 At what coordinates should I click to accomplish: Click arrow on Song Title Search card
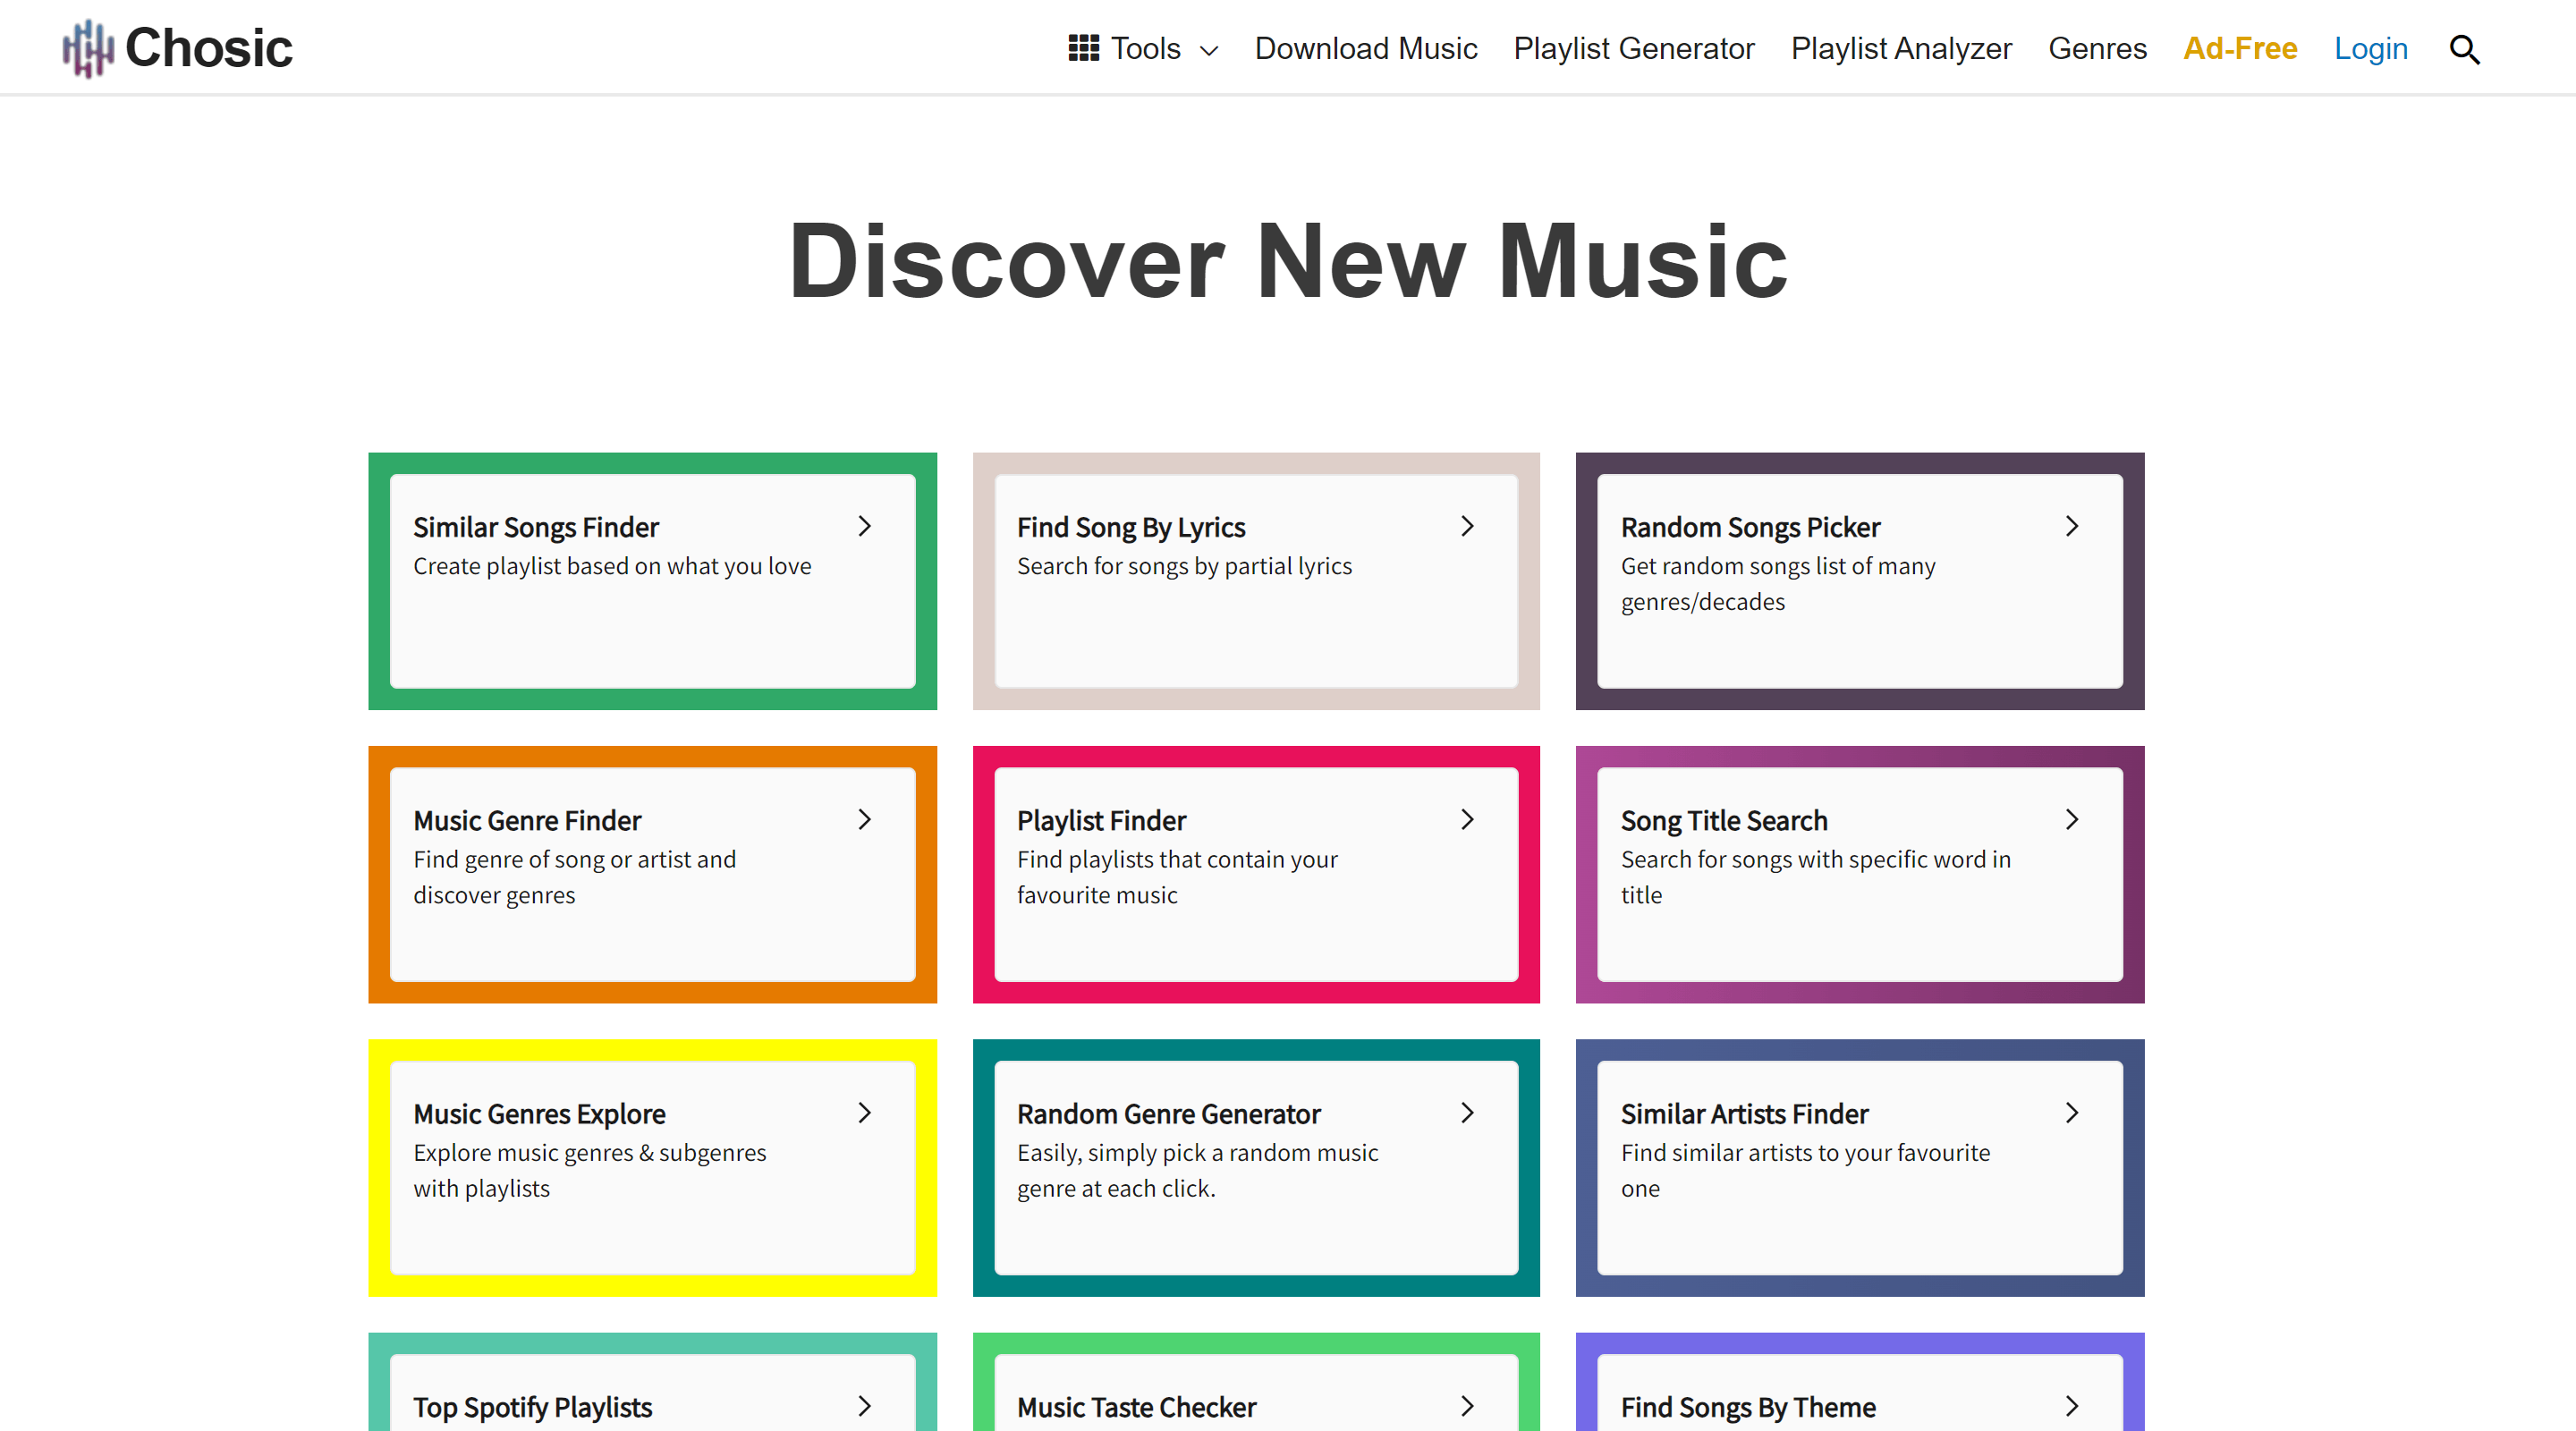click(2072, 819)
